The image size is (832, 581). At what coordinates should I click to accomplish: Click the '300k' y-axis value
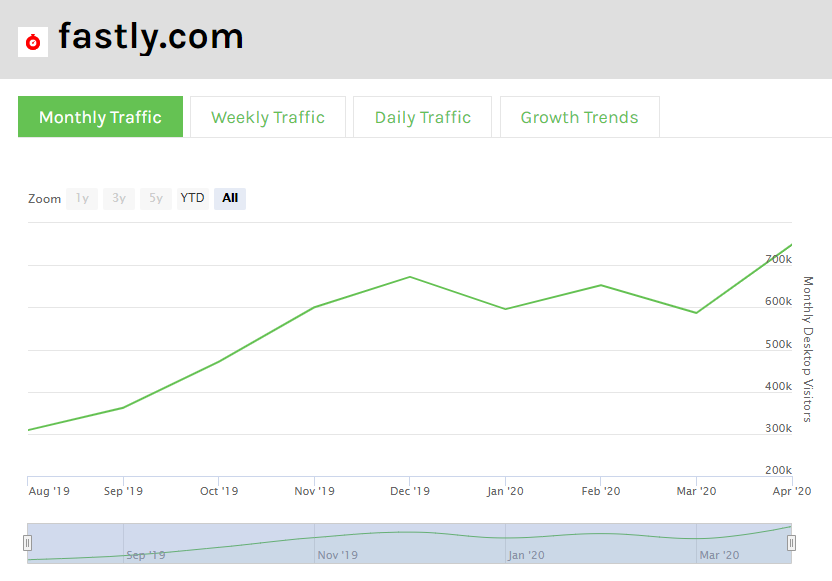778,428
